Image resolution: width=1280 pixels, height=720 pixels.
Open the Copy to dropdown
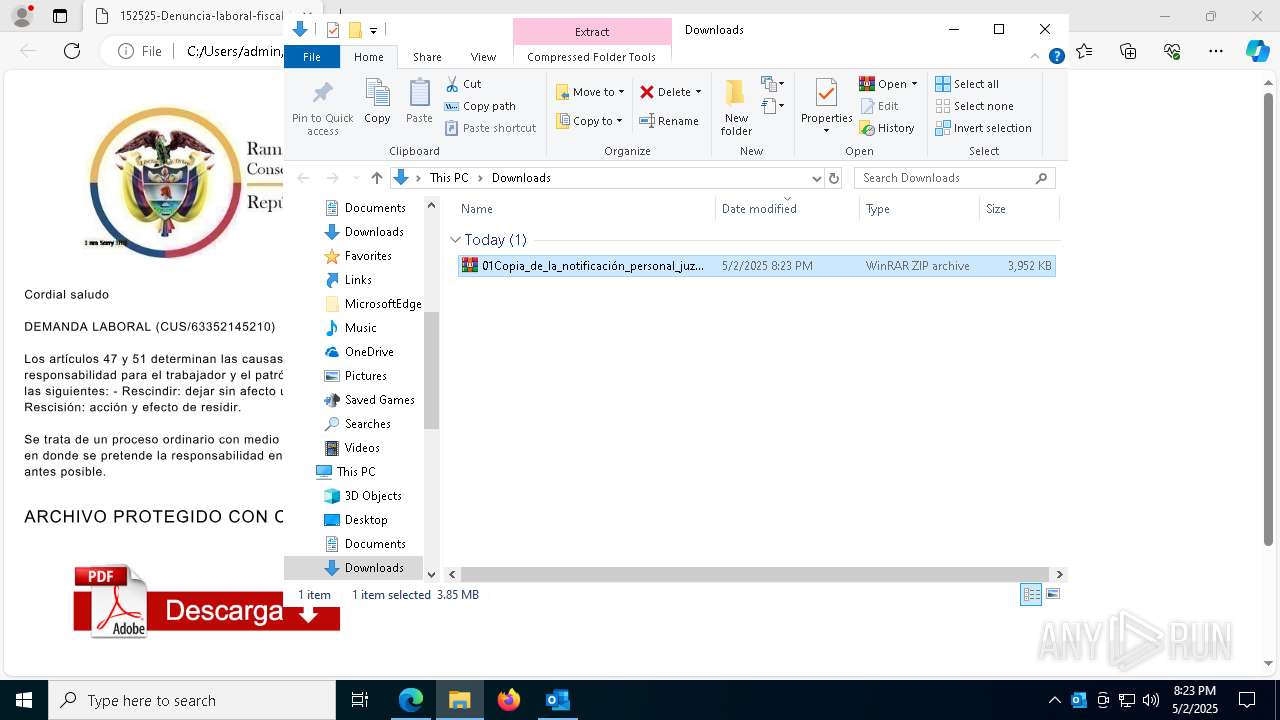pos(590,121)
